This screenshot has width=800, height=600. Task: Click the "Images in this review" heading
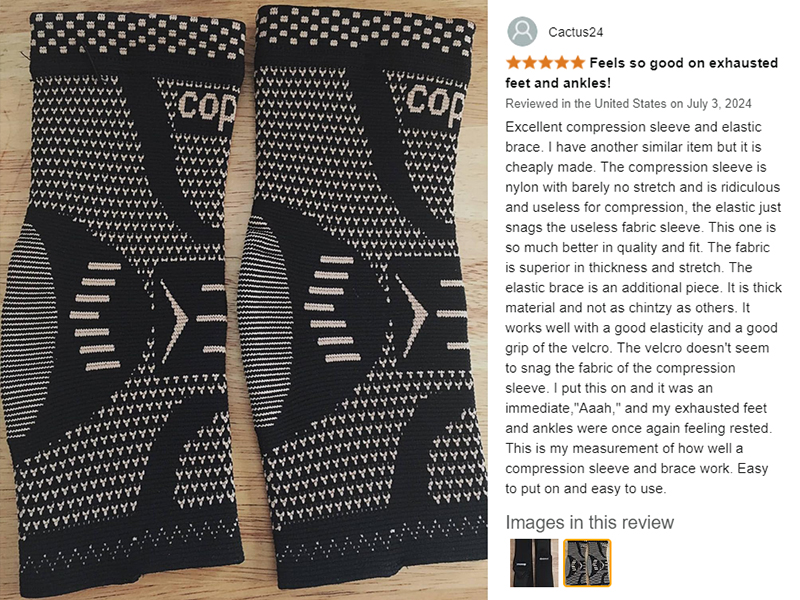click(x=589, y=522)
